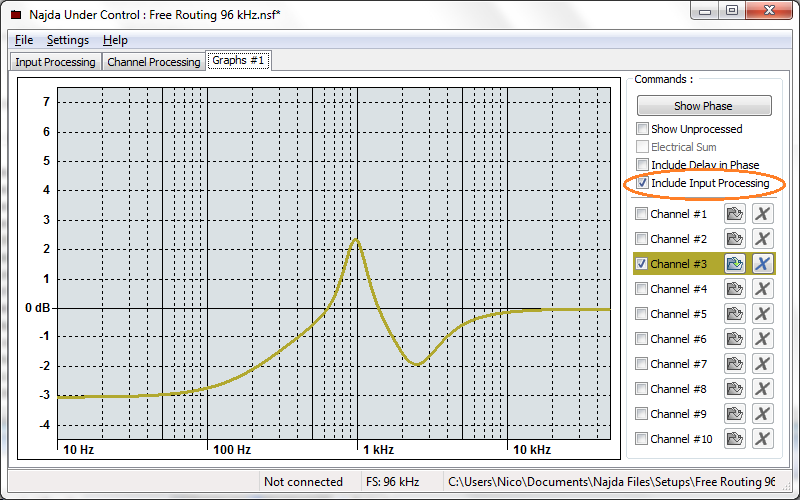Close the Najda Under Control window
The height and width of the screenshot is (500, 800).
769,10
